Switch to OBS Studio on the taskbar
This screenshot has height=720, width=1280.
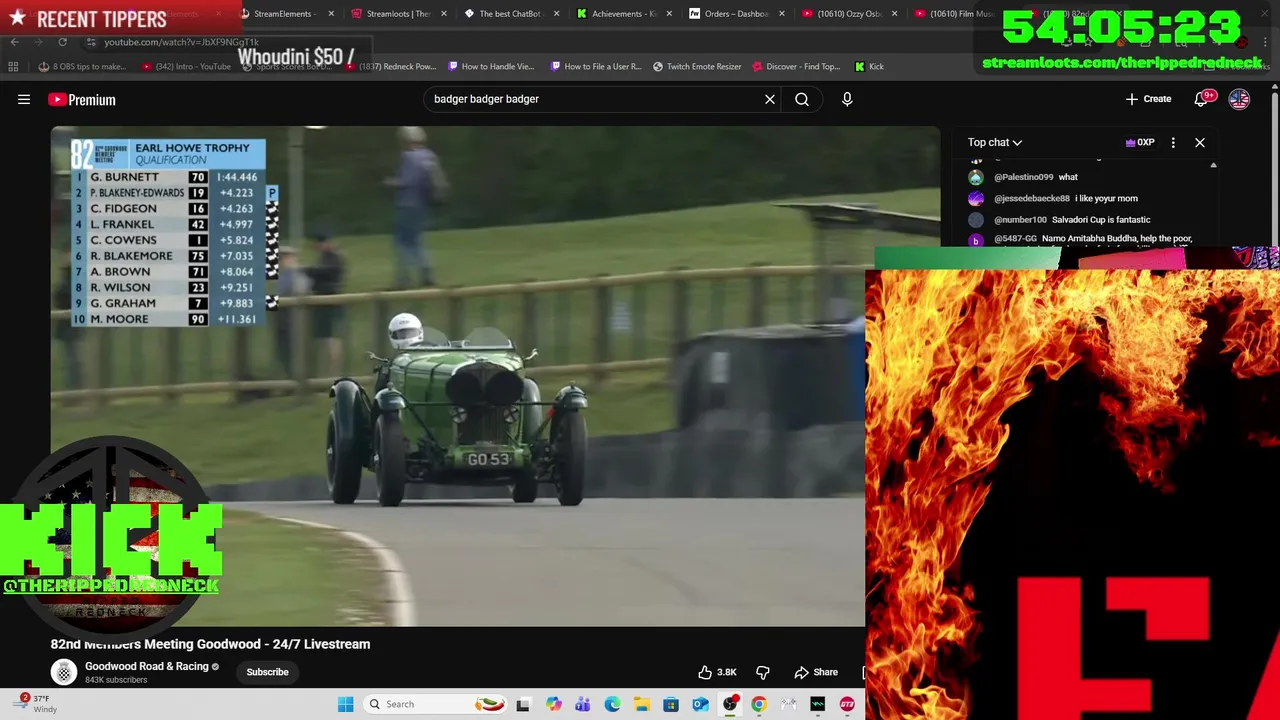coord(730,704)
